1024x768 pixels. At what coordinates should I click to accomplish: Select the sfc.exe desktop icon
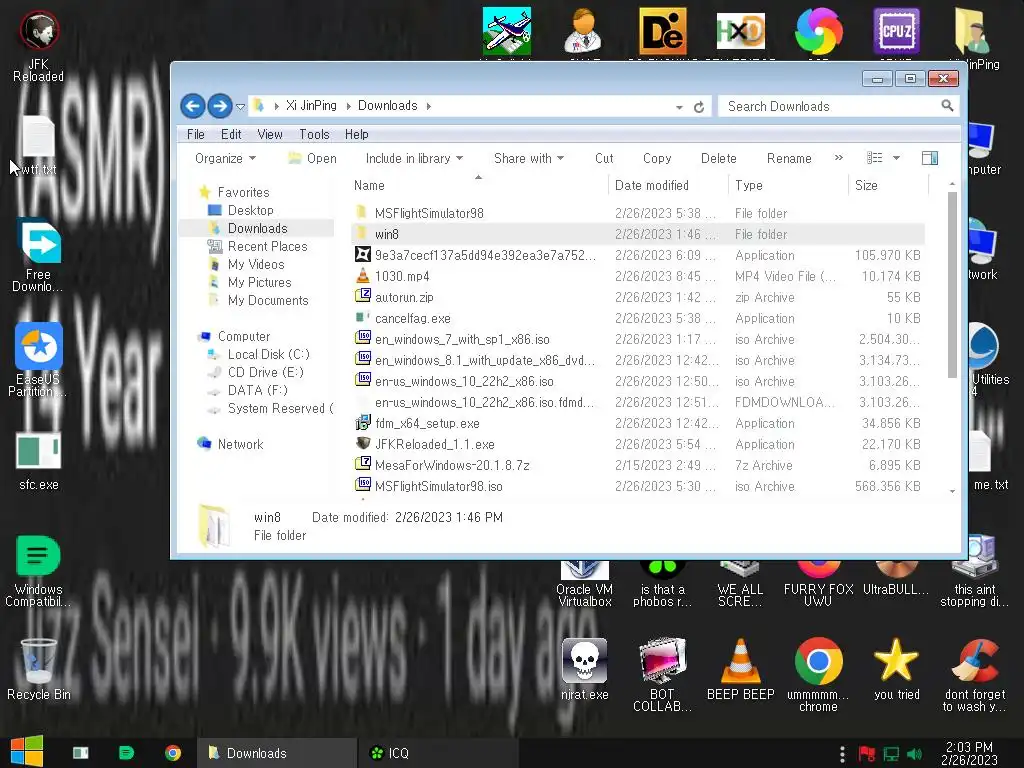point(39,460)
